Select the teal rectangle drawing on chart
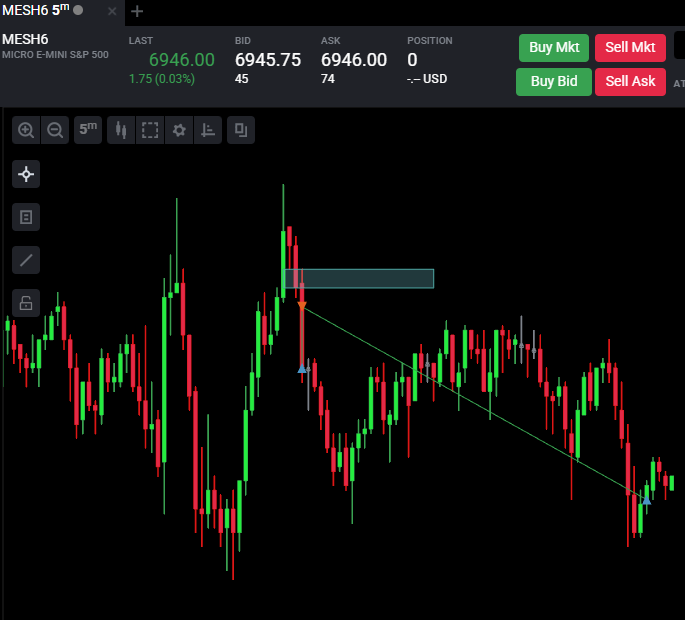Screen dimensions: 685x620 359,279
